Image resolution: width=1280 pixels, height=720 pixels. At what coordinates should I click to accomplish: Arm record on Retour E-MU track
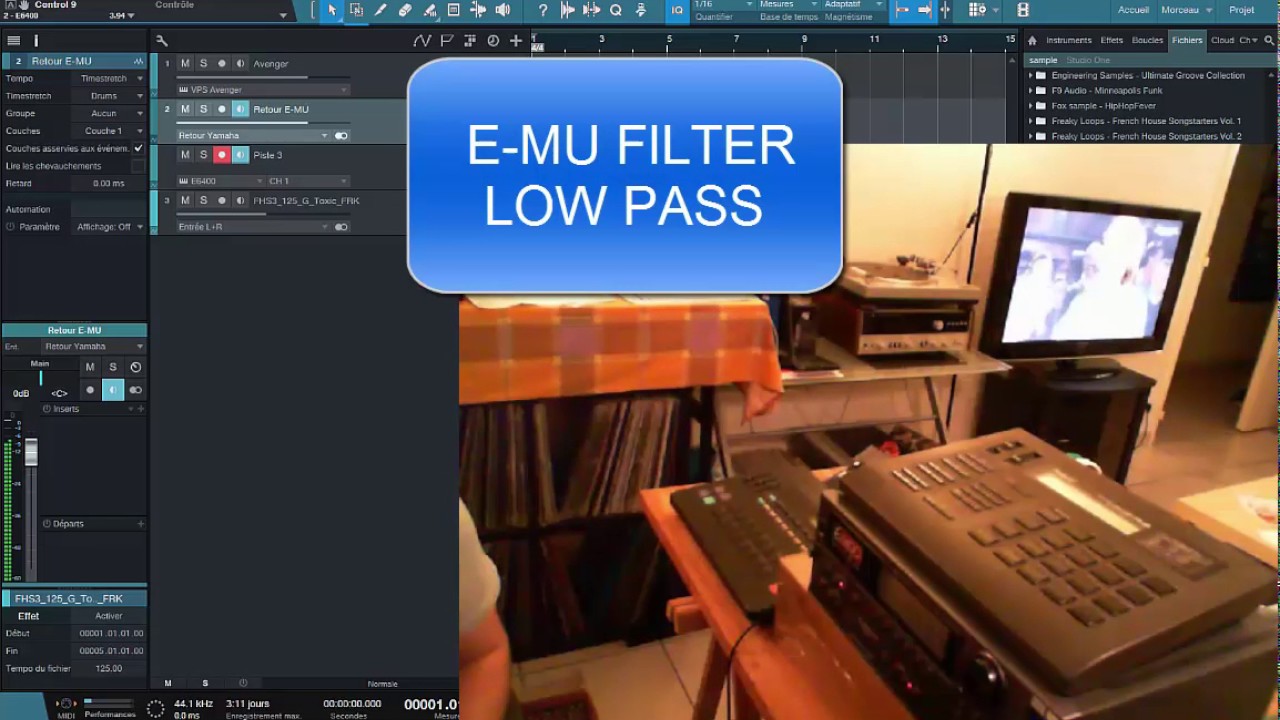pyautogui.click(x=222, y=110)
